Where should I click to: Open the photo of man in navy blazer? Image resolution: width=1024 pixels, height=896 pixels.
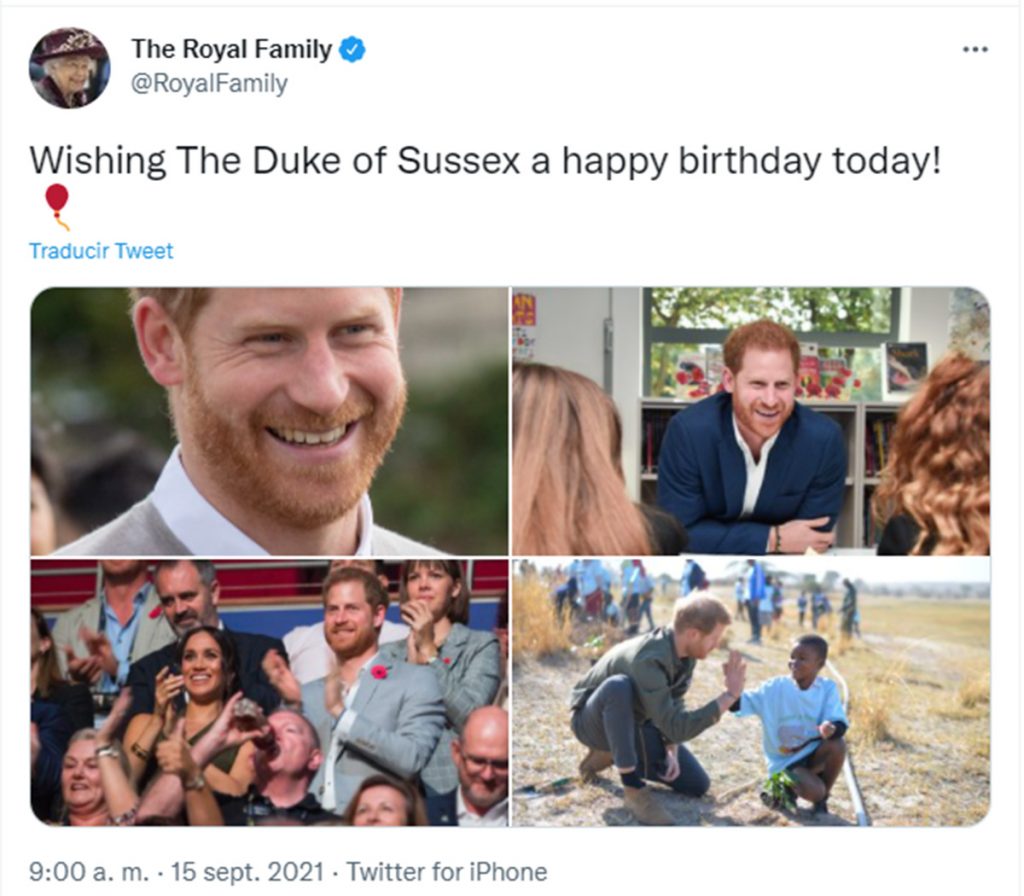click(x=751, y=421)
